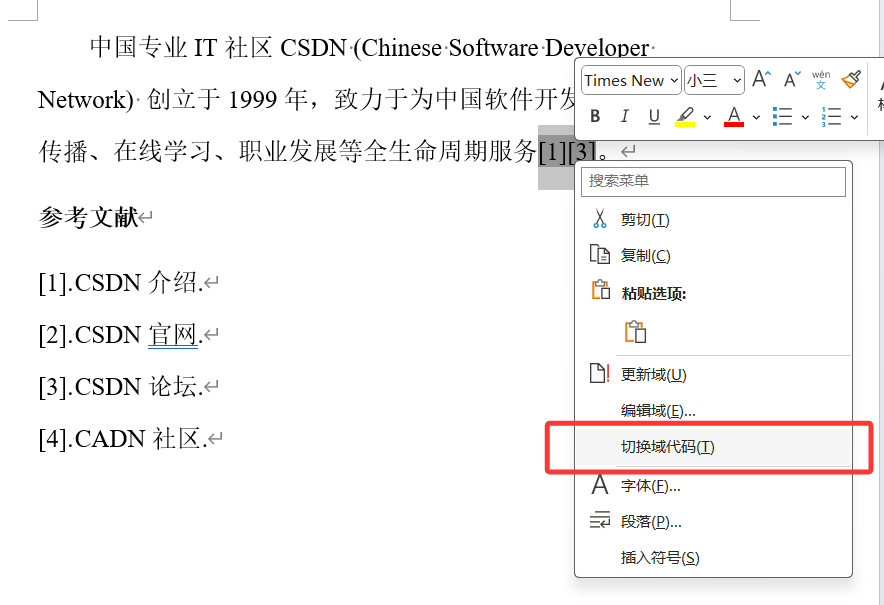This screenshot has width=884, height=605.
Task: Select 更新域(U) in context menu
Action: 713,374
